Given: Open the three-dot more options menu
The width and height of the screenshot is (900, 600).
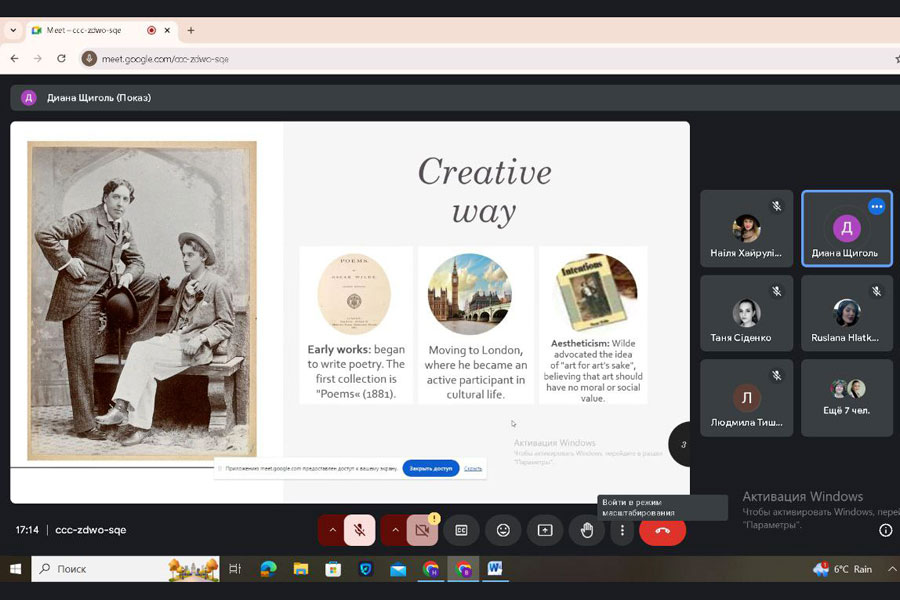Looking at the screenshot, I should (x=622, y=530).
